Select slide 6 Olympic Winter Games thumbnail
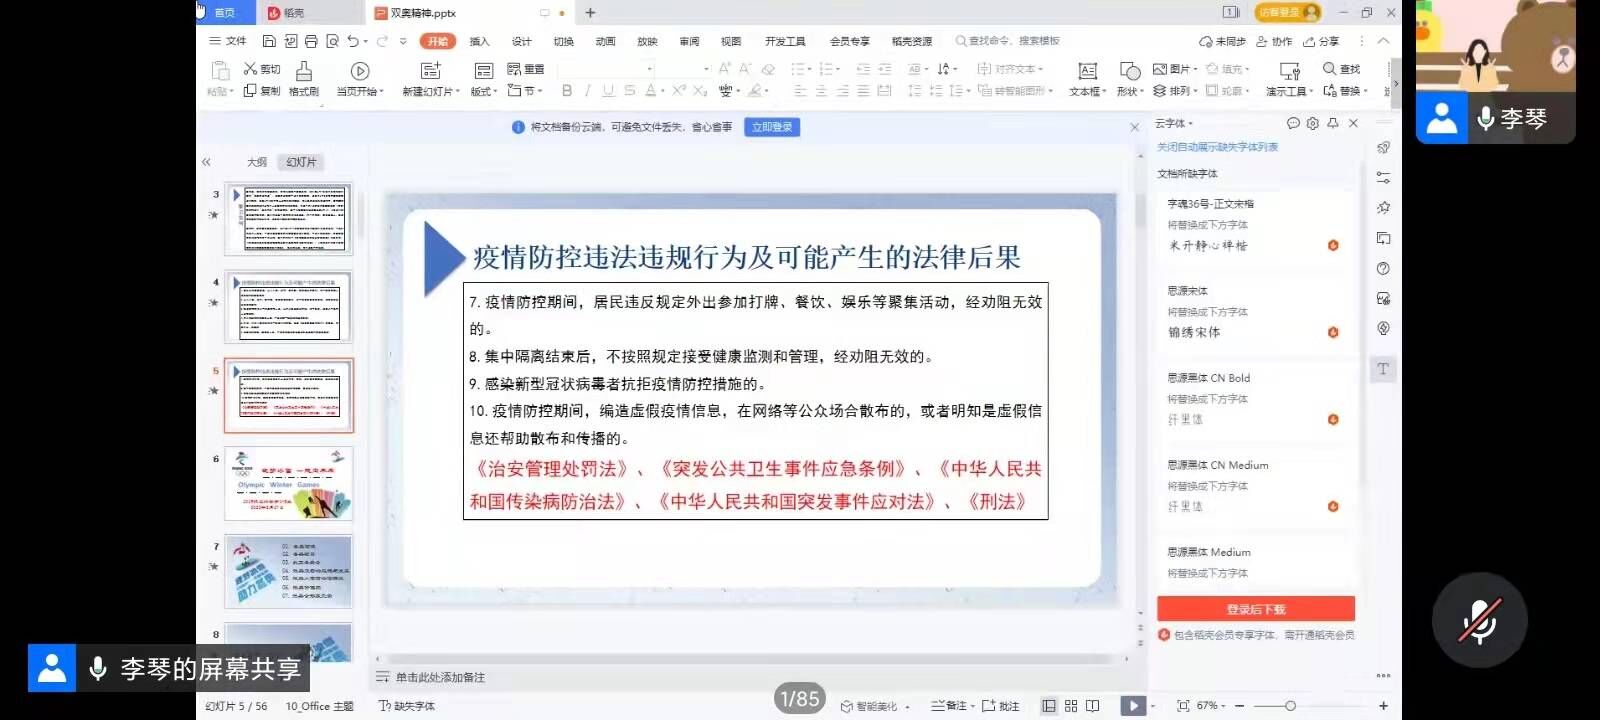The width and height of the screenshot is (1600, 720). (288, 484)
